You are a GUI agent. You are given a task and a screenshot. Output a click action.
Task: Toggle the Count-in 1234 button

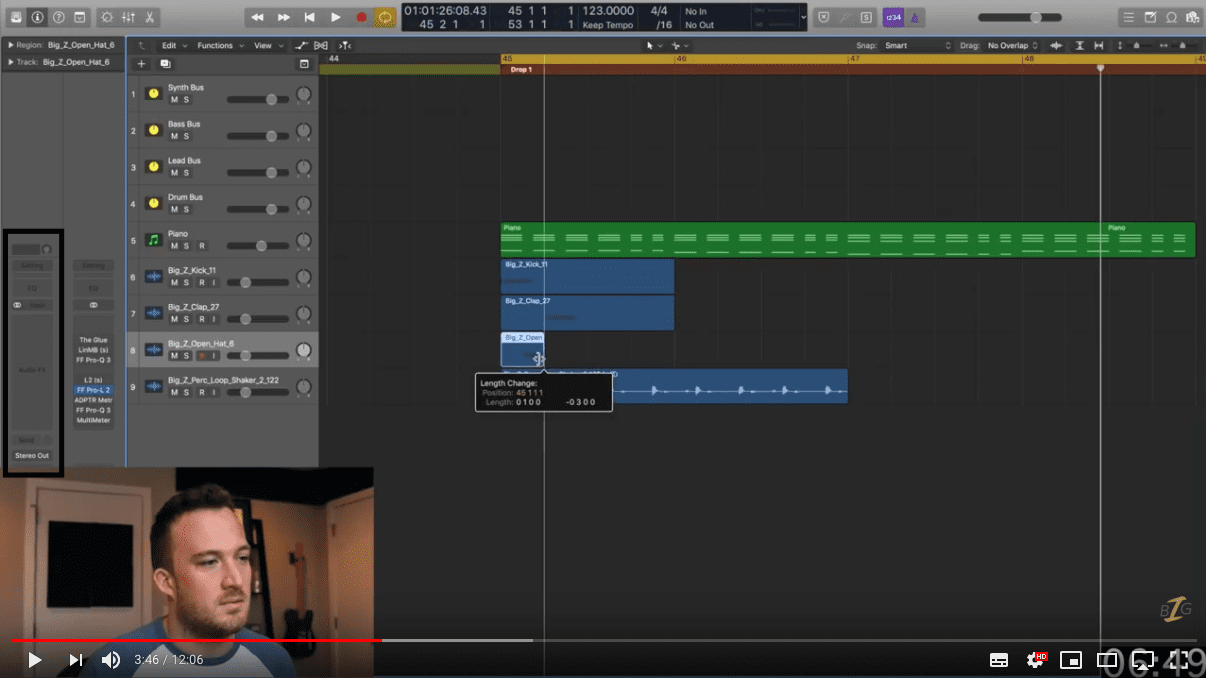click(893, 17)
